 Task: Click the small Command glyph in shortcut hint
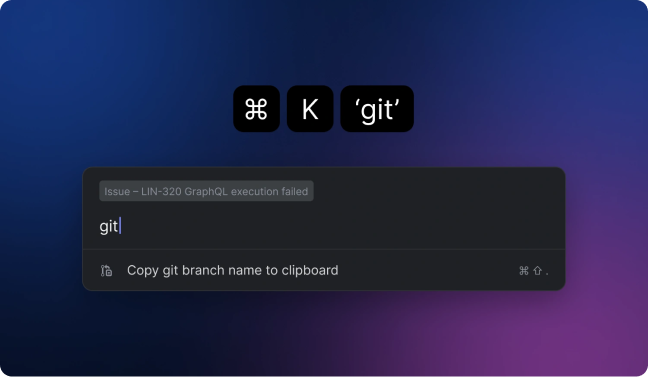(x=524, y=270)
